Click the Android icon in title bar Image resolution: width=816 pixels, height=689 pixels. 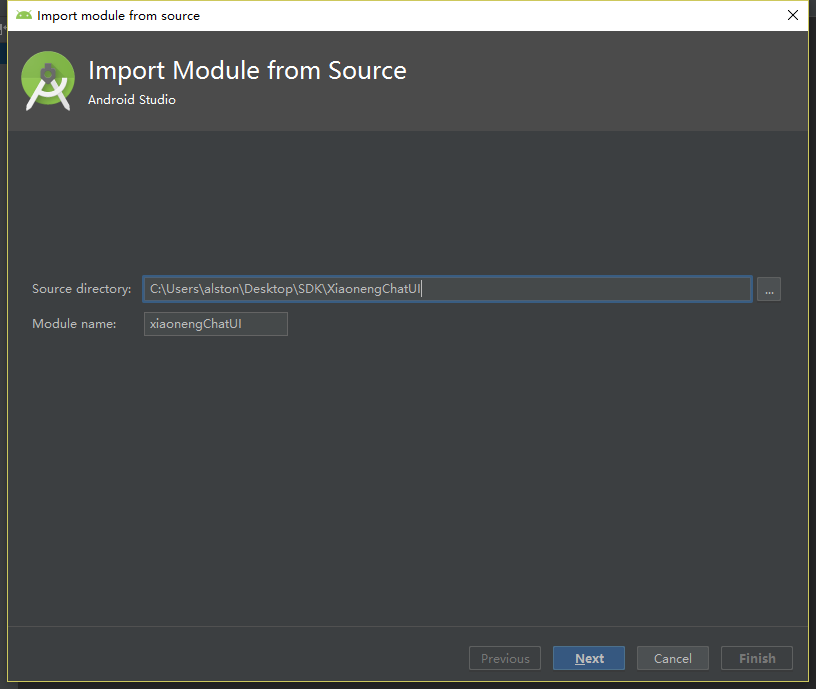click(x=23, y=15)
